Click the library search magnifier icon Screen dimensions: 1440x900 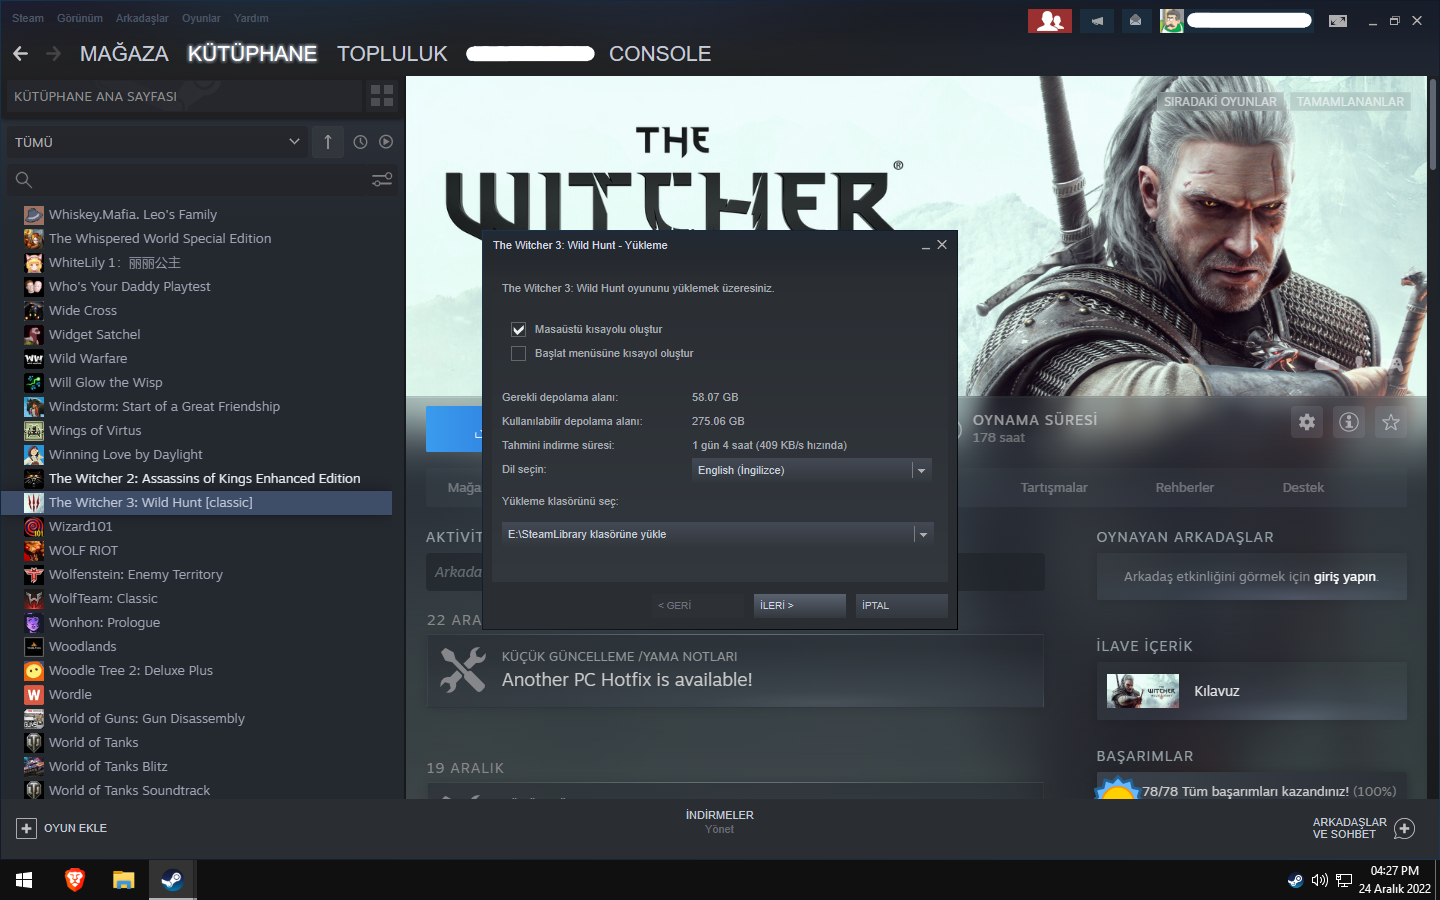(24, 180)
